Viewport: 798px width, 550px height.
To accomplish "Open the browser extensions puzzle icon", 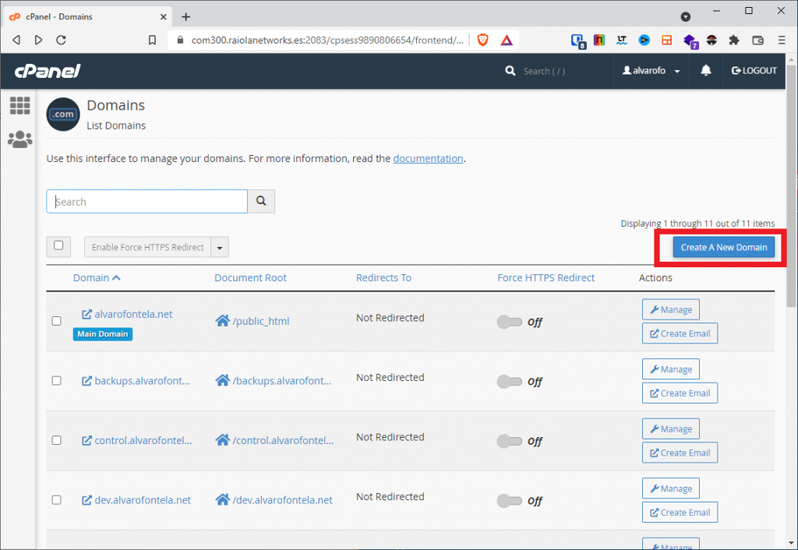I will 733,40.
